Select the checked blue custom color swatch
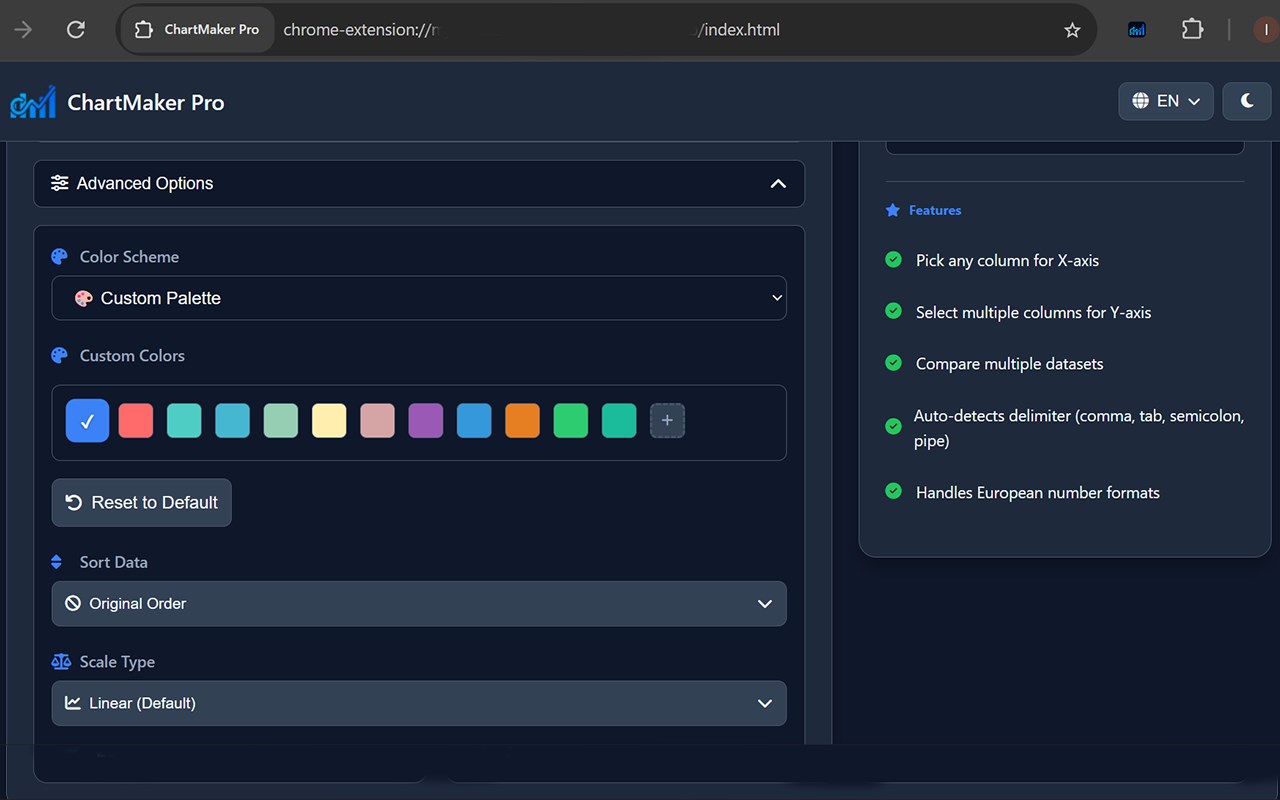Viewport: 1280px width, 800px height. click(88, 421)
